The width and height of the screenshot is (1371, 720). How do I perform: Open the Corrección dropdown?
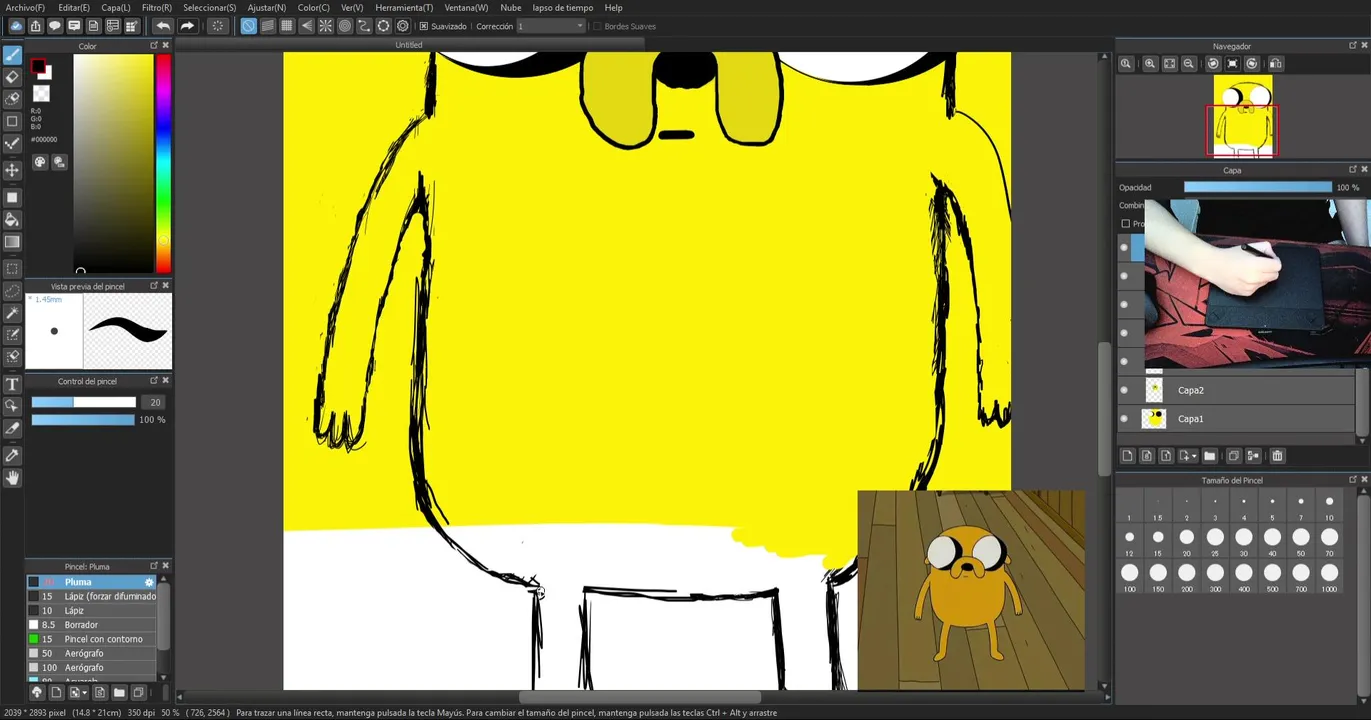point(550,26)
